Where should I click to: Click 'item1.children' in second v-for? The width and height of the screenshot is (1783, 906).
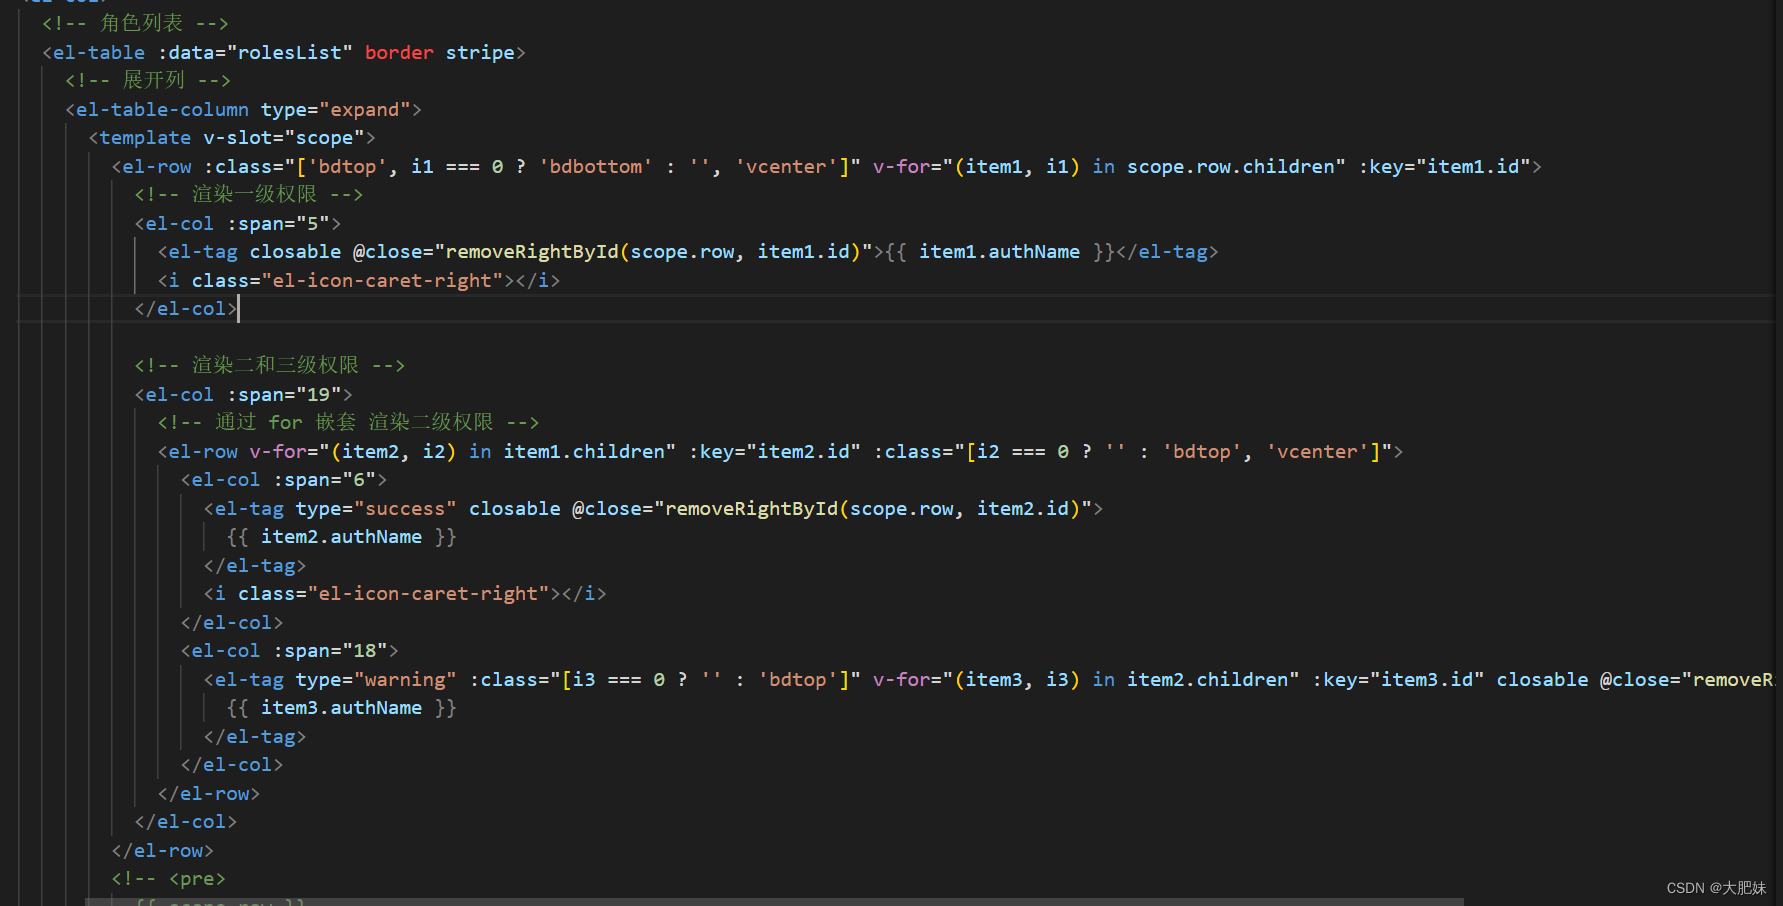(x=584, y=451)
